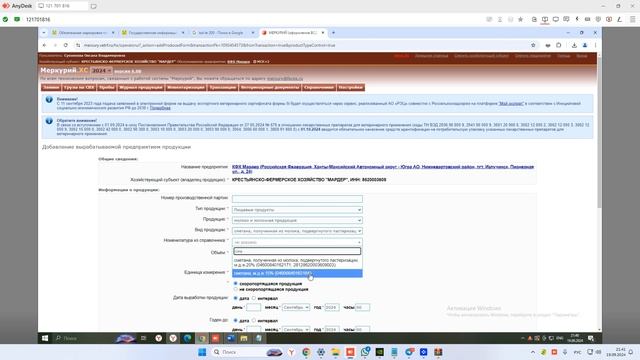
Task: Open the КФХ Мардер enterprise name link
Action: [383, 169]
